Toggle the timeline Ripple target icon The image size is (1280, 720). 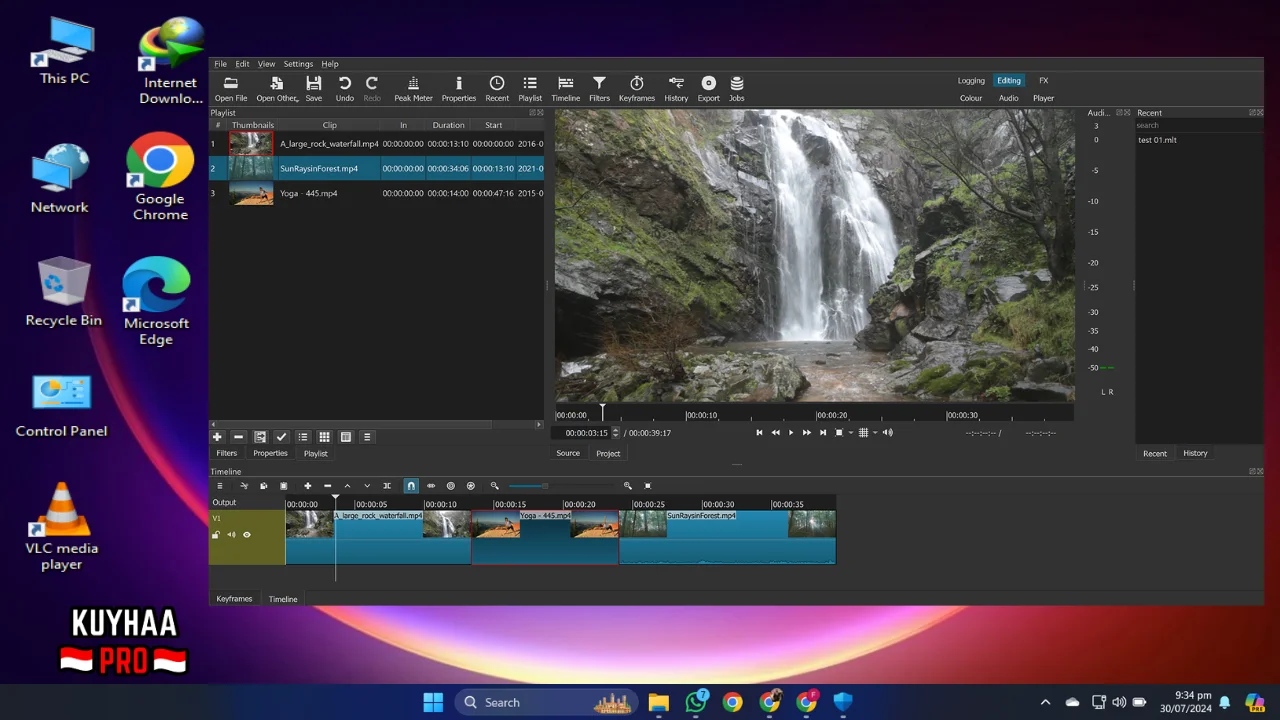(451, 486)
